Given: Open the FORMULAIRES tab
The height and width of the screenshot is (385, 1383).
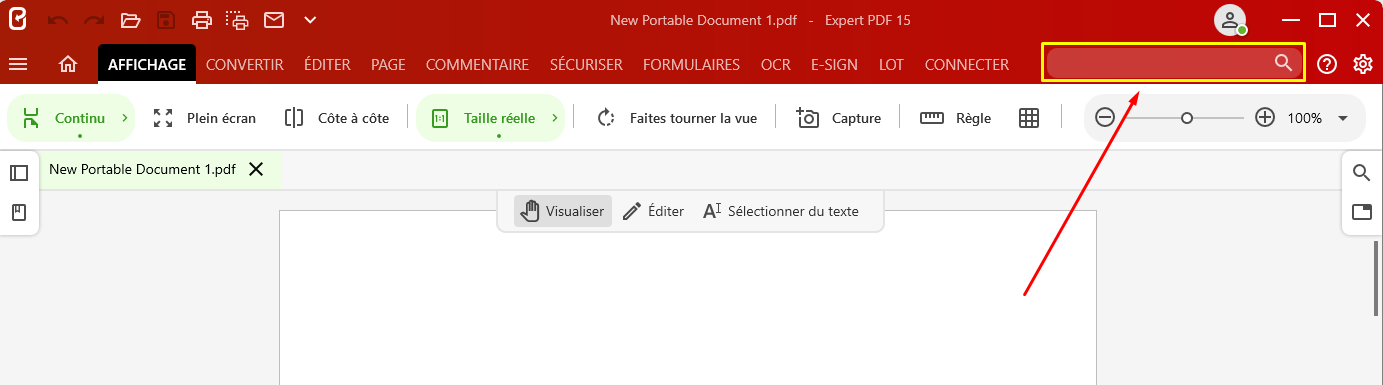Looking at the screenshot, I should click(x=691, y=64).
